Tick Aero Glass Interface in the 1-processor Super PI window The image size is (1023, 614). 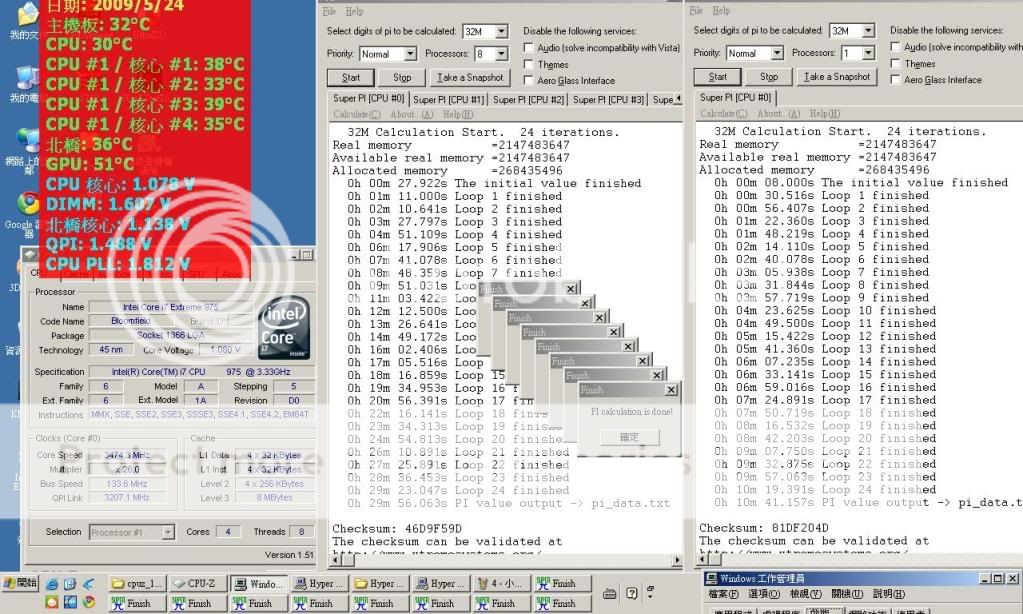895,79
